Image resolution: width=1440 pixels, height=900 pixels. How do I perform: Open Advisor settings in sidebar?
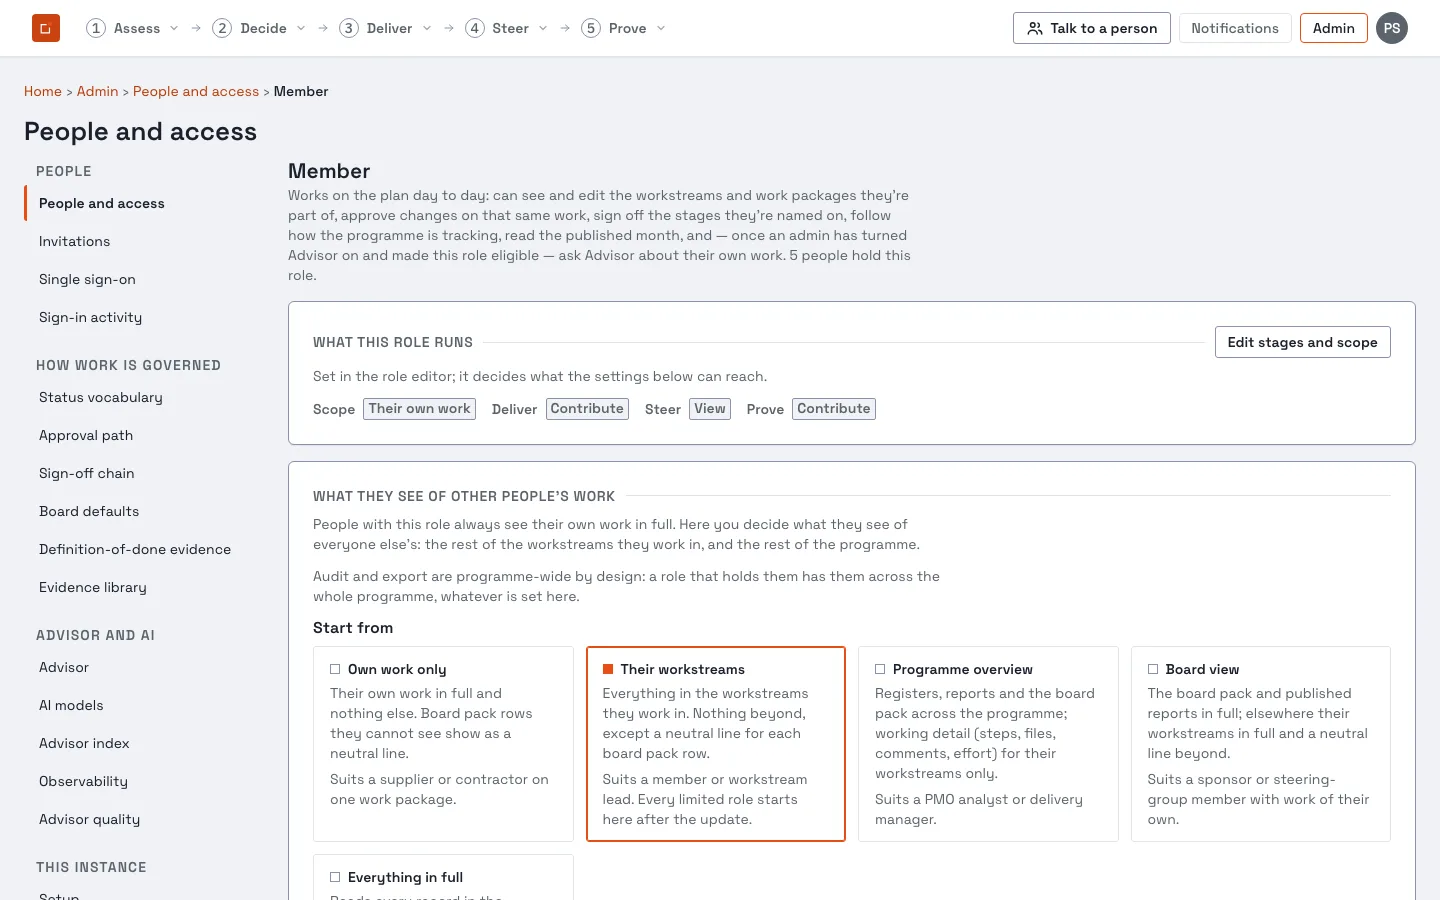coord(64,667)
